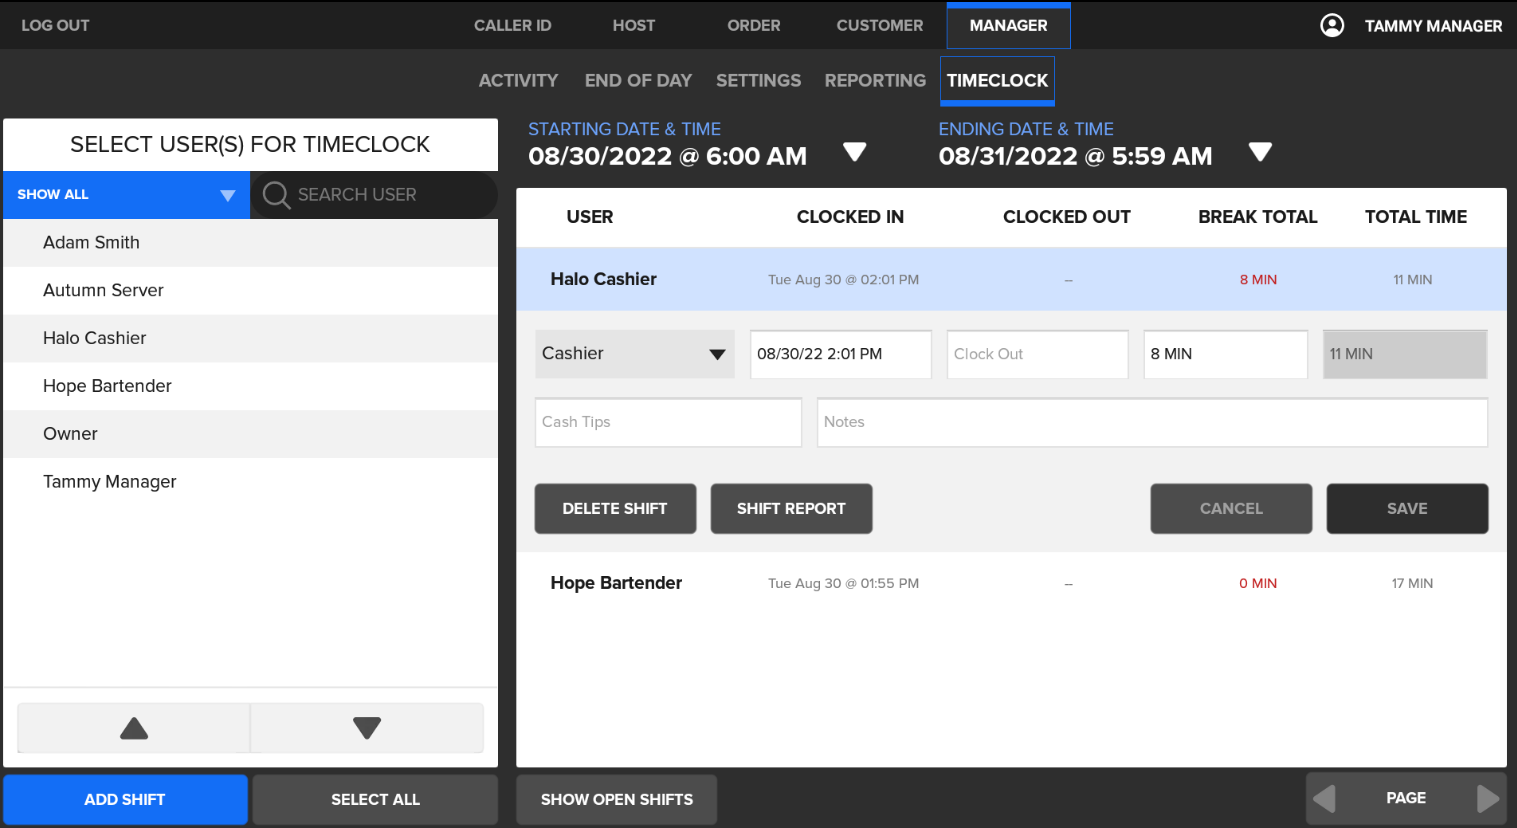Open the End of Day tab

[x=638, y=80]
